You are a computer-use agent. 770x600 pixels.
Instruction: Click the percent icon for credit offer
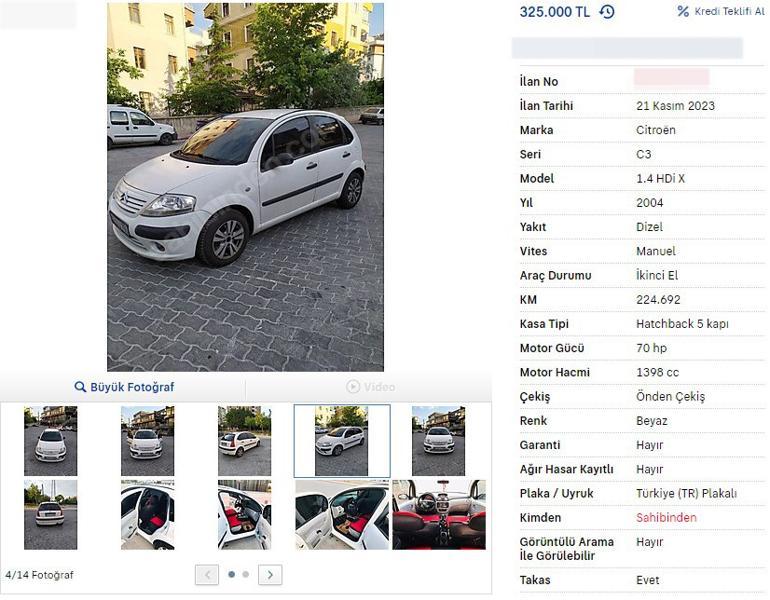(x=683, y=11)
